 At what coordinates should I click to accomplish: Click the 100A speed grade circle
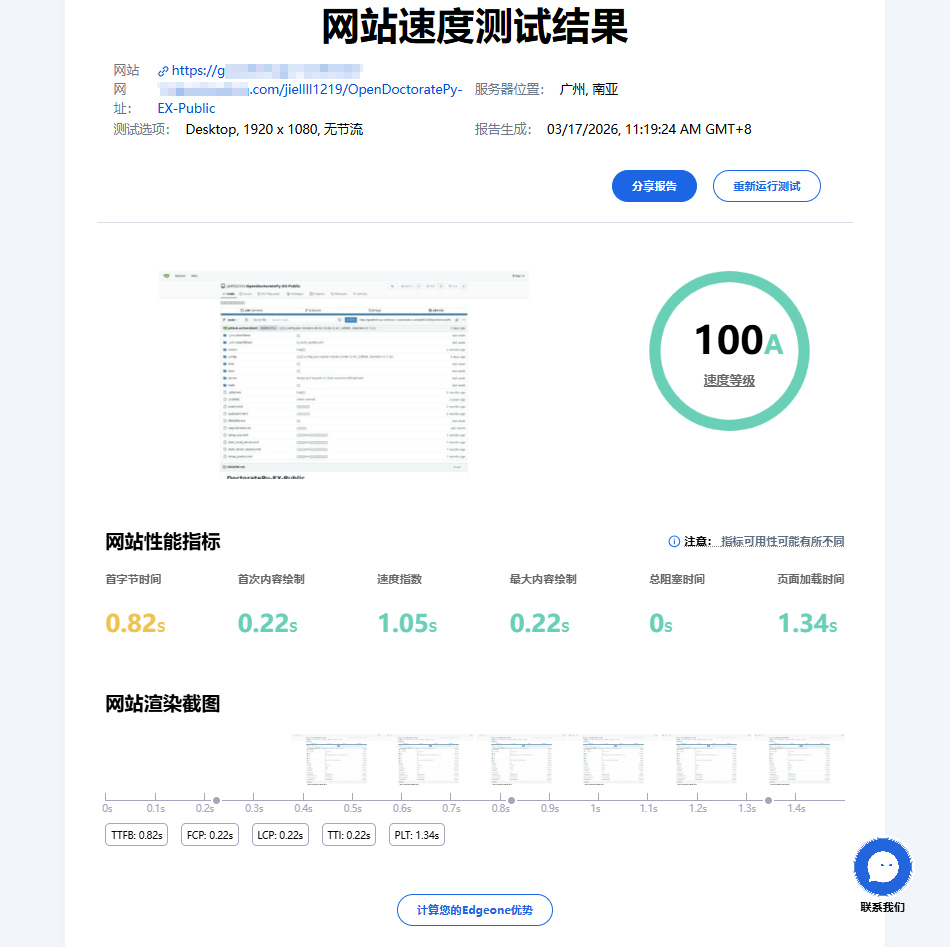click(729, 351)
